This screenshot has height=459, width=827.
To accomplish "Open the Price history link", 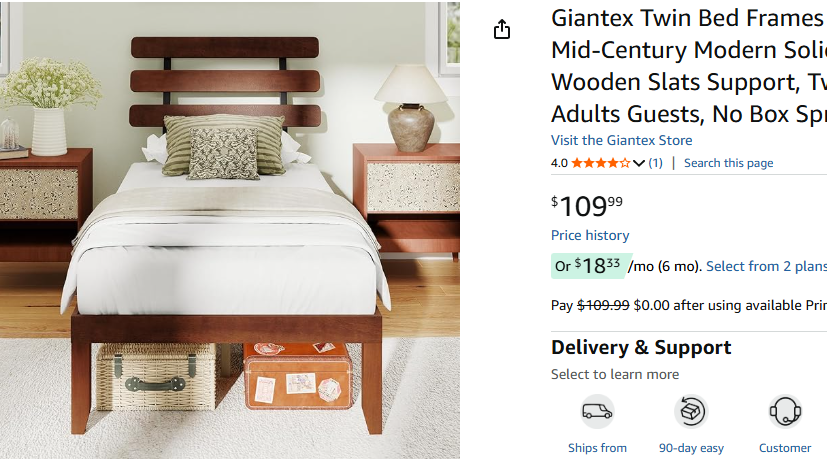I will pyautogui.click(x=590, y=235).
